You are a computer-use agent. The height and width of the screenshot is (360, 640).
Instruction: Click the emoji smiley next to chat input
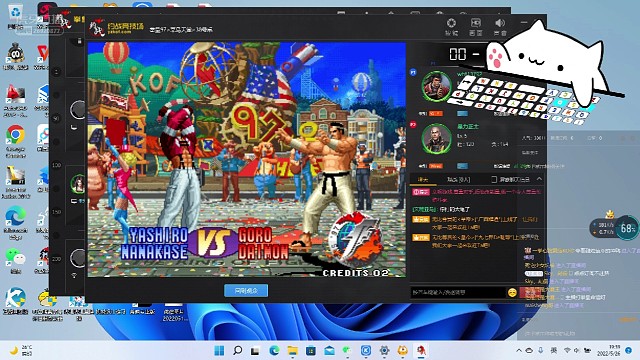pos(512,292)
